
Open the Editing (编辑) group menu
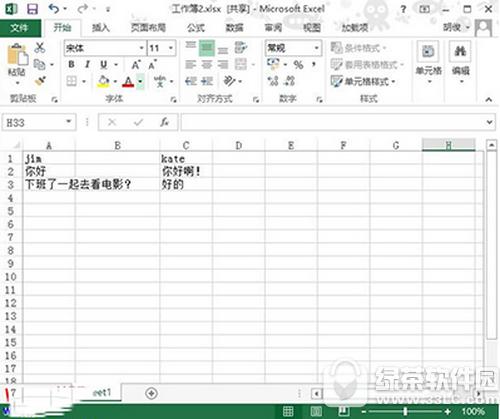click(x=460, y=63)
